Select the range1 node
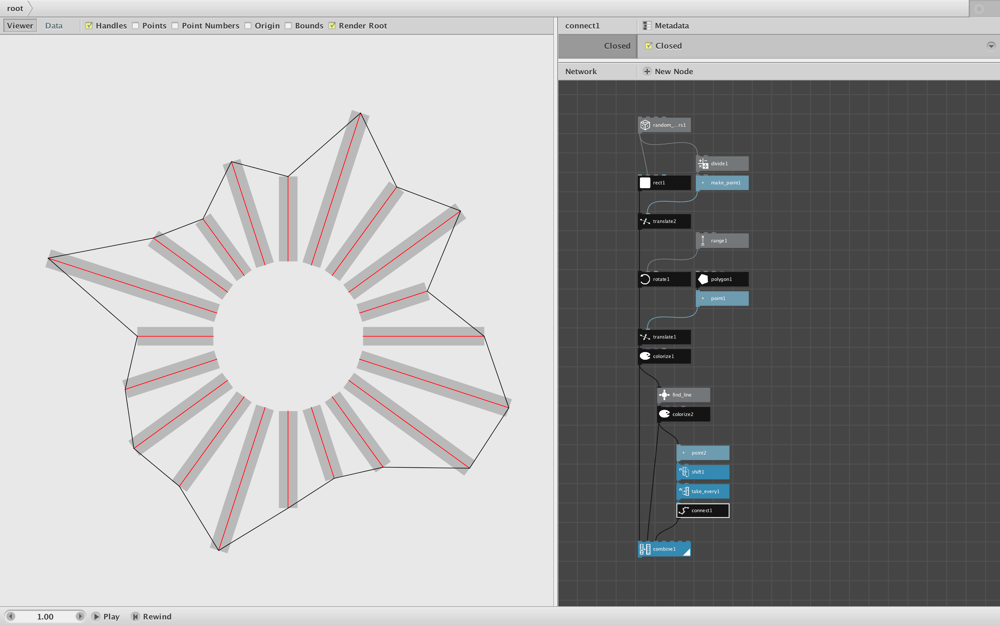This screenshot has height=625, width=1000. pos(722,241)
